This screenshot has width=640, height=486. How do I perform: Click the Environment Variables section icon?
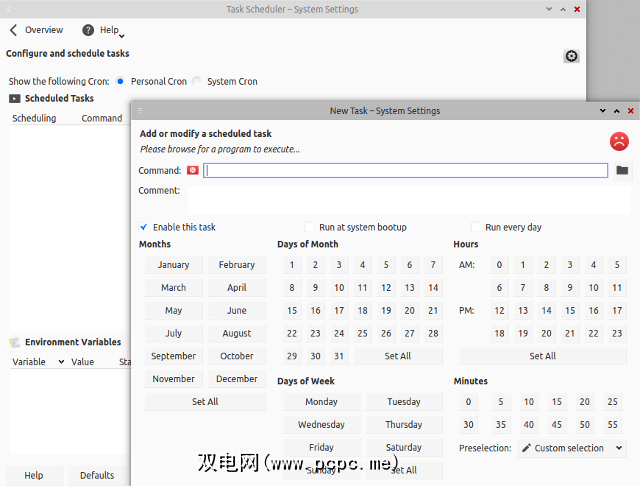[15, 342]
